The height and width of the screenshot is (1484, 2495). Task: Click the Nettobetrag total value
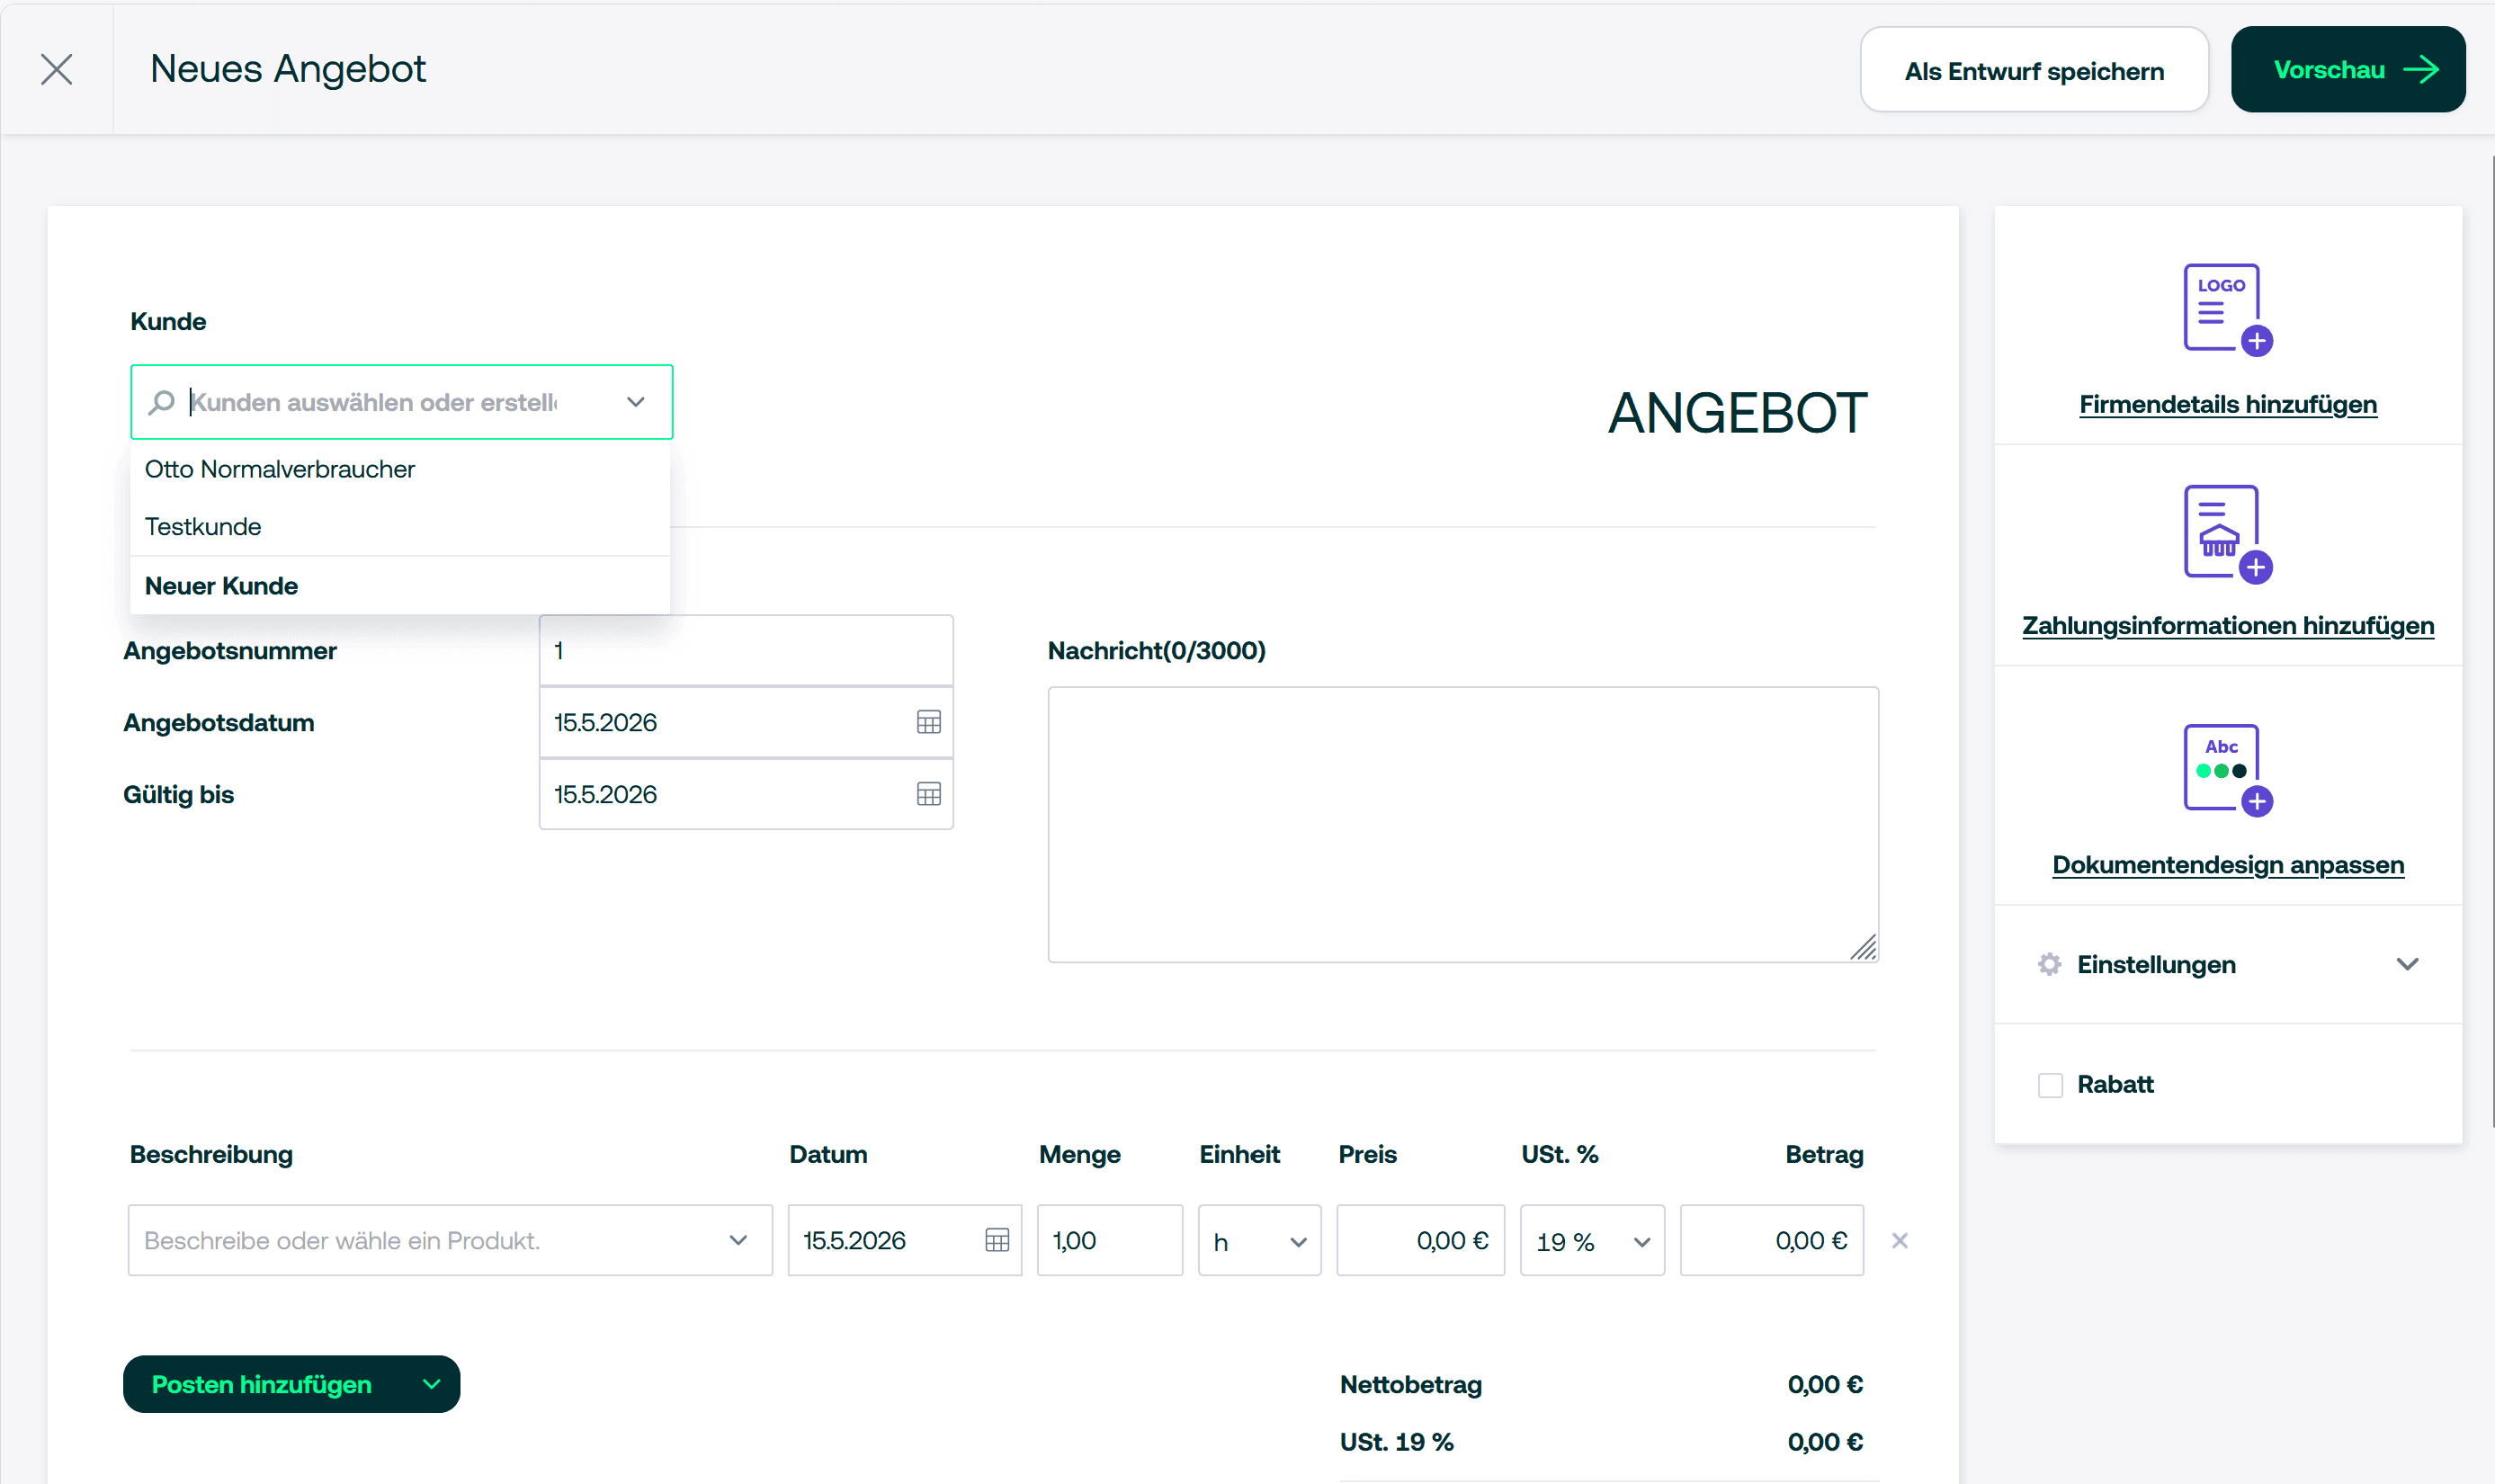tap(1825, 1384)
